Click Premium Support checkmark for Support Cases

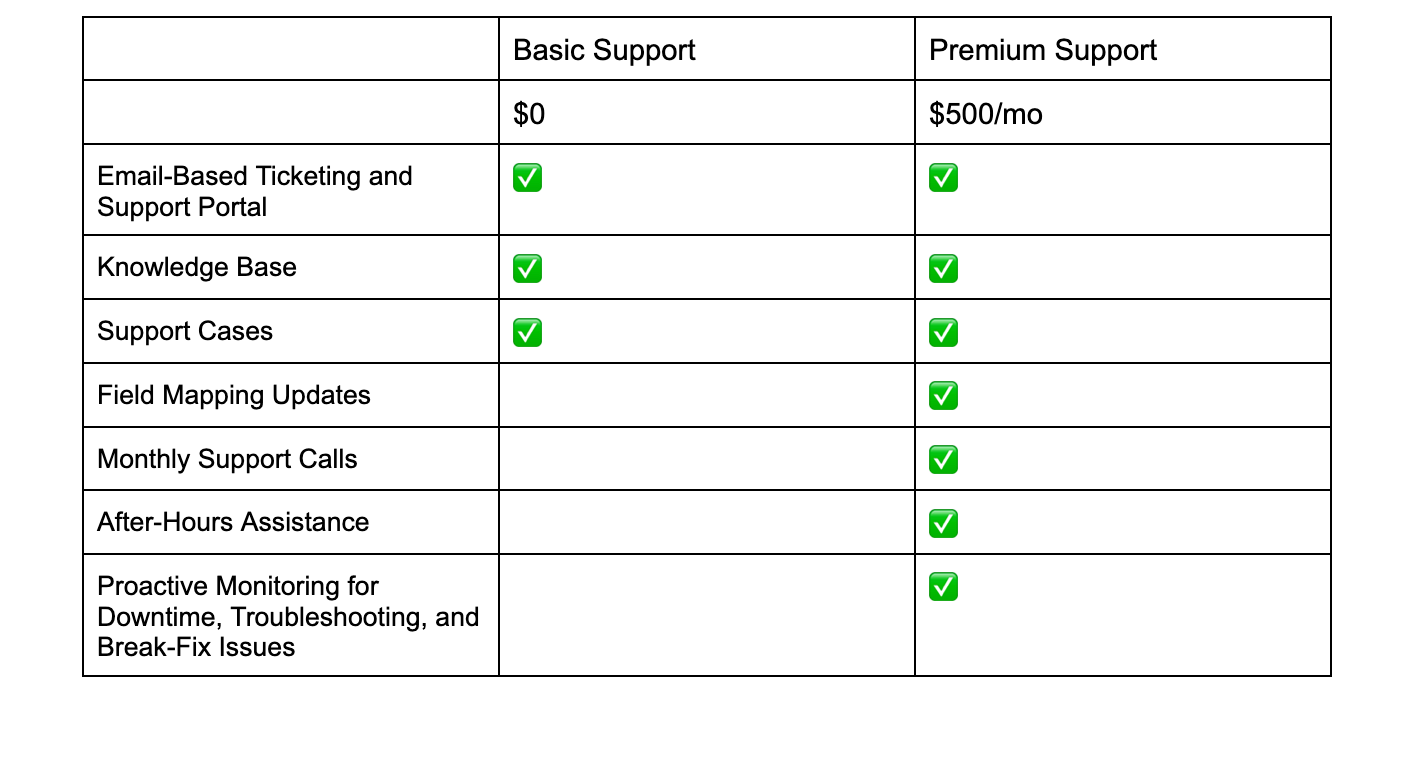pyautogui.click(x=943, y=332)
